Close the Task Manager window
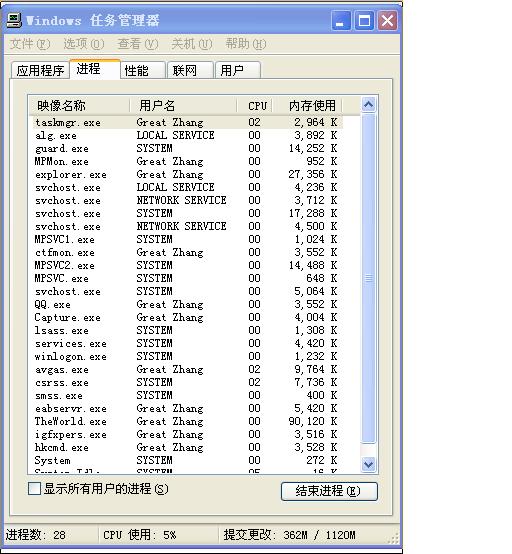Viewport: 512px width, 554px height. pos(387,20)
